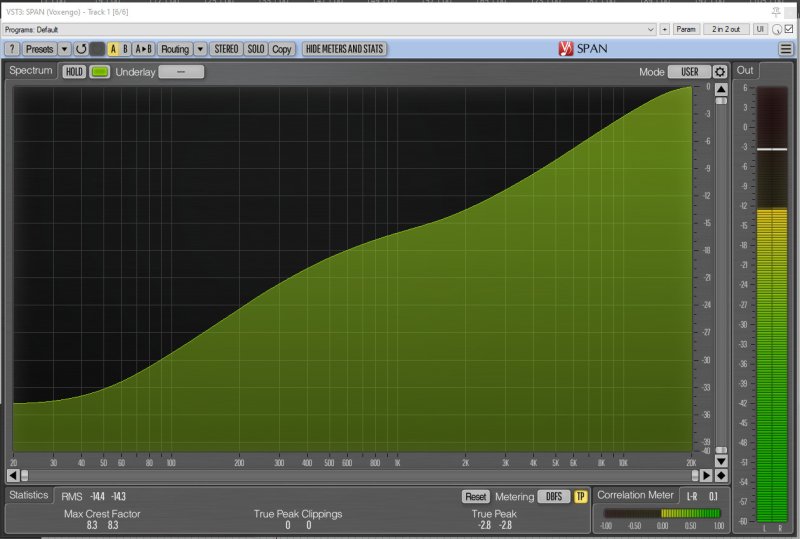Screen dimensions: 800x539
Task: Click the horizontal scroll left arrow
Action: [x=13, y=475]
